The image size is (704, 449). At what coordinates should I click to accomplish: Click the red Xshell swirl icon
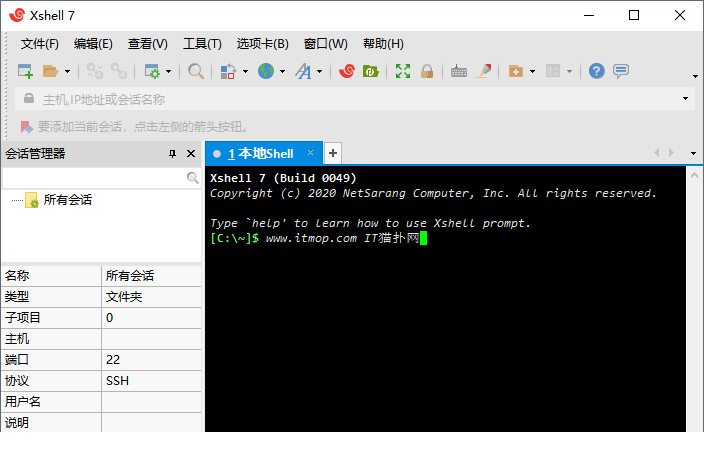click(347, 71)
